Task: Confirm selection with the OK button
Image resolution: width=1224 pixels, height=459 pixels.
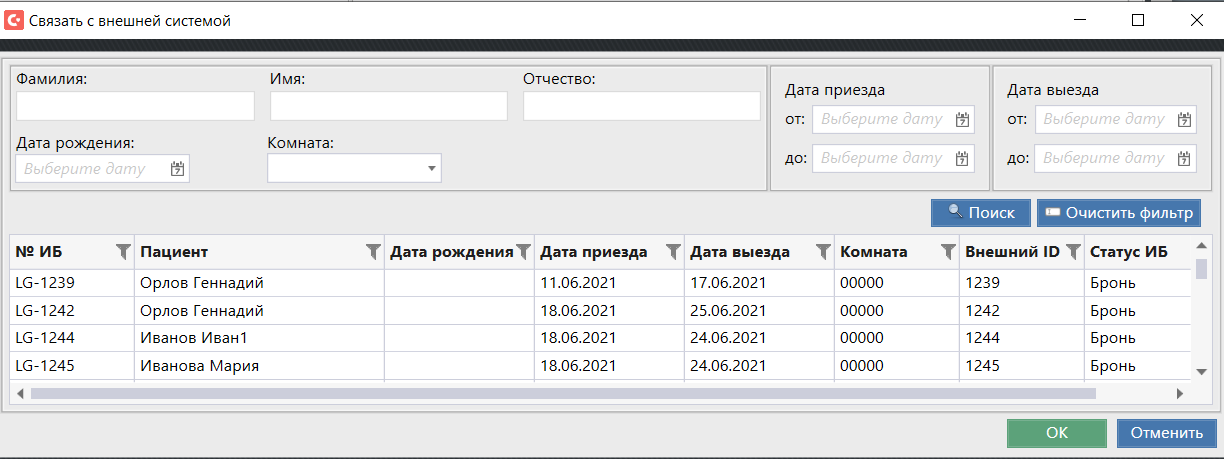Action: click(x=1056, y=433)
